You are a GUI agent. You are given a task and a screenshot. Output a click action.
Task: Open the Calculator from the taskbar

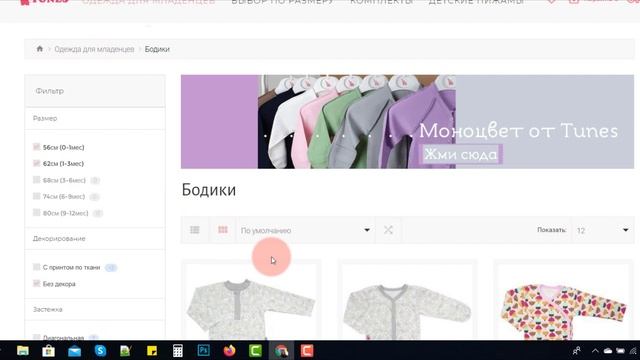[178, 351]
